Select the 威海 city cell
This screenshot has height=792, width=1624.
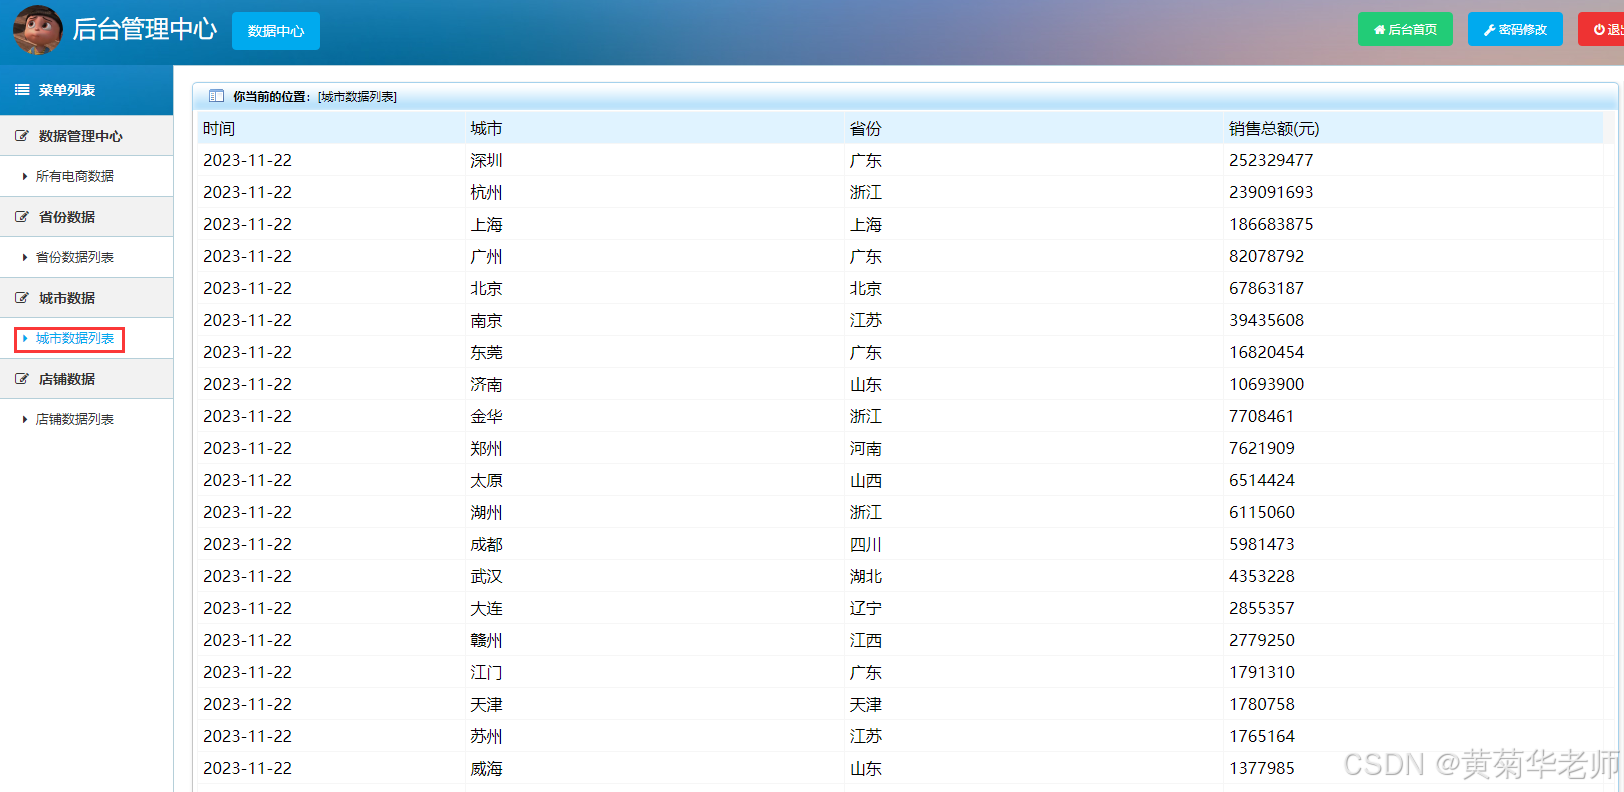[x=486, y=768]
